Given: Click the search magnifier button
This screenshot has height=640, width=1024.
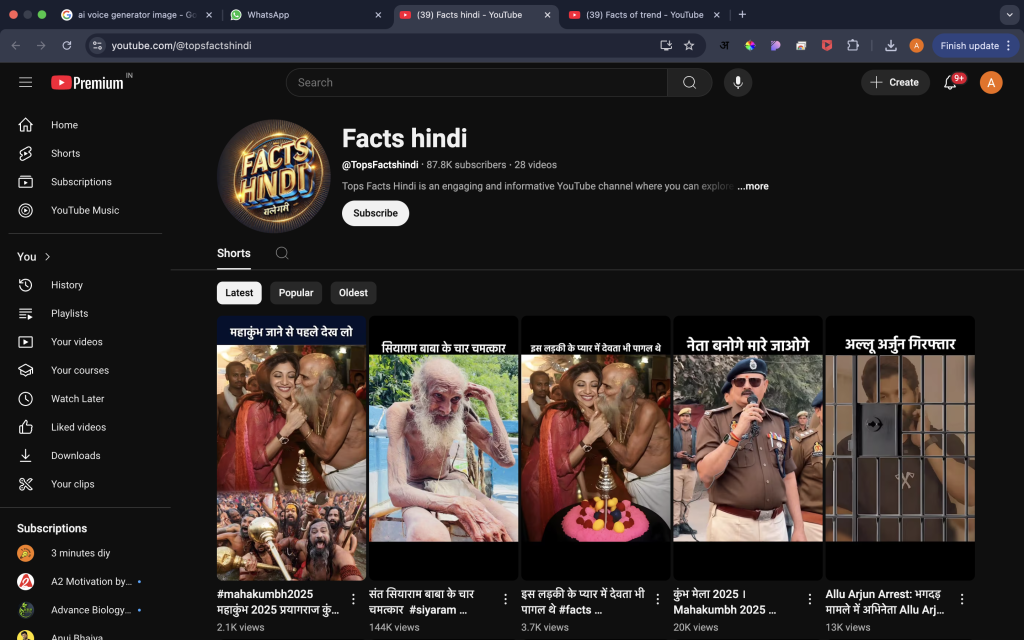Looking at the screenshot, I should coord(689,83).
